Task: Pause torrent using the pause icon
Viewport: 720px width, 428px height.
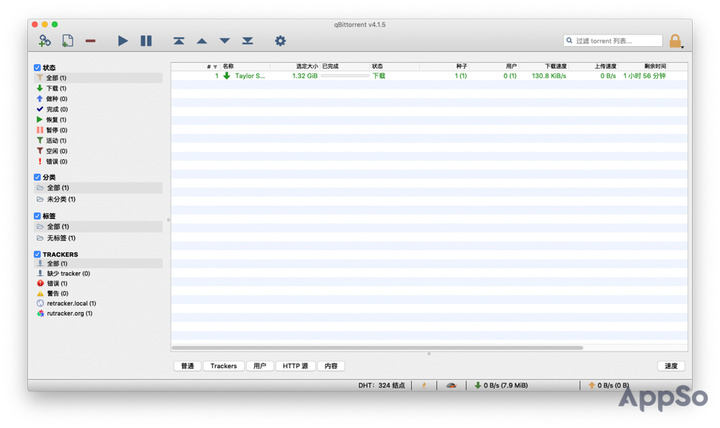Action: (146, 41)
